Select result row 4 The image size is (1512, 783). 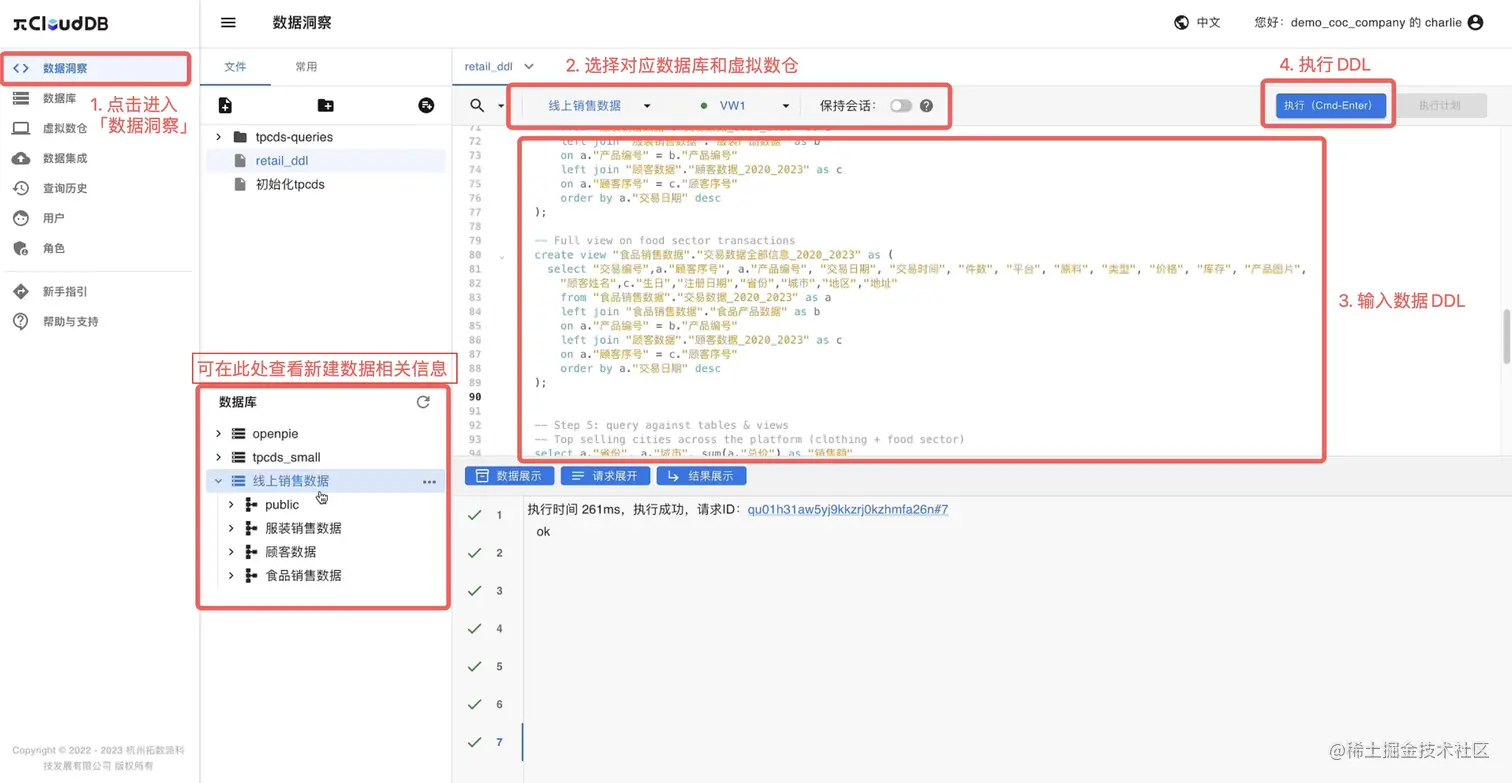pos(488,629)
